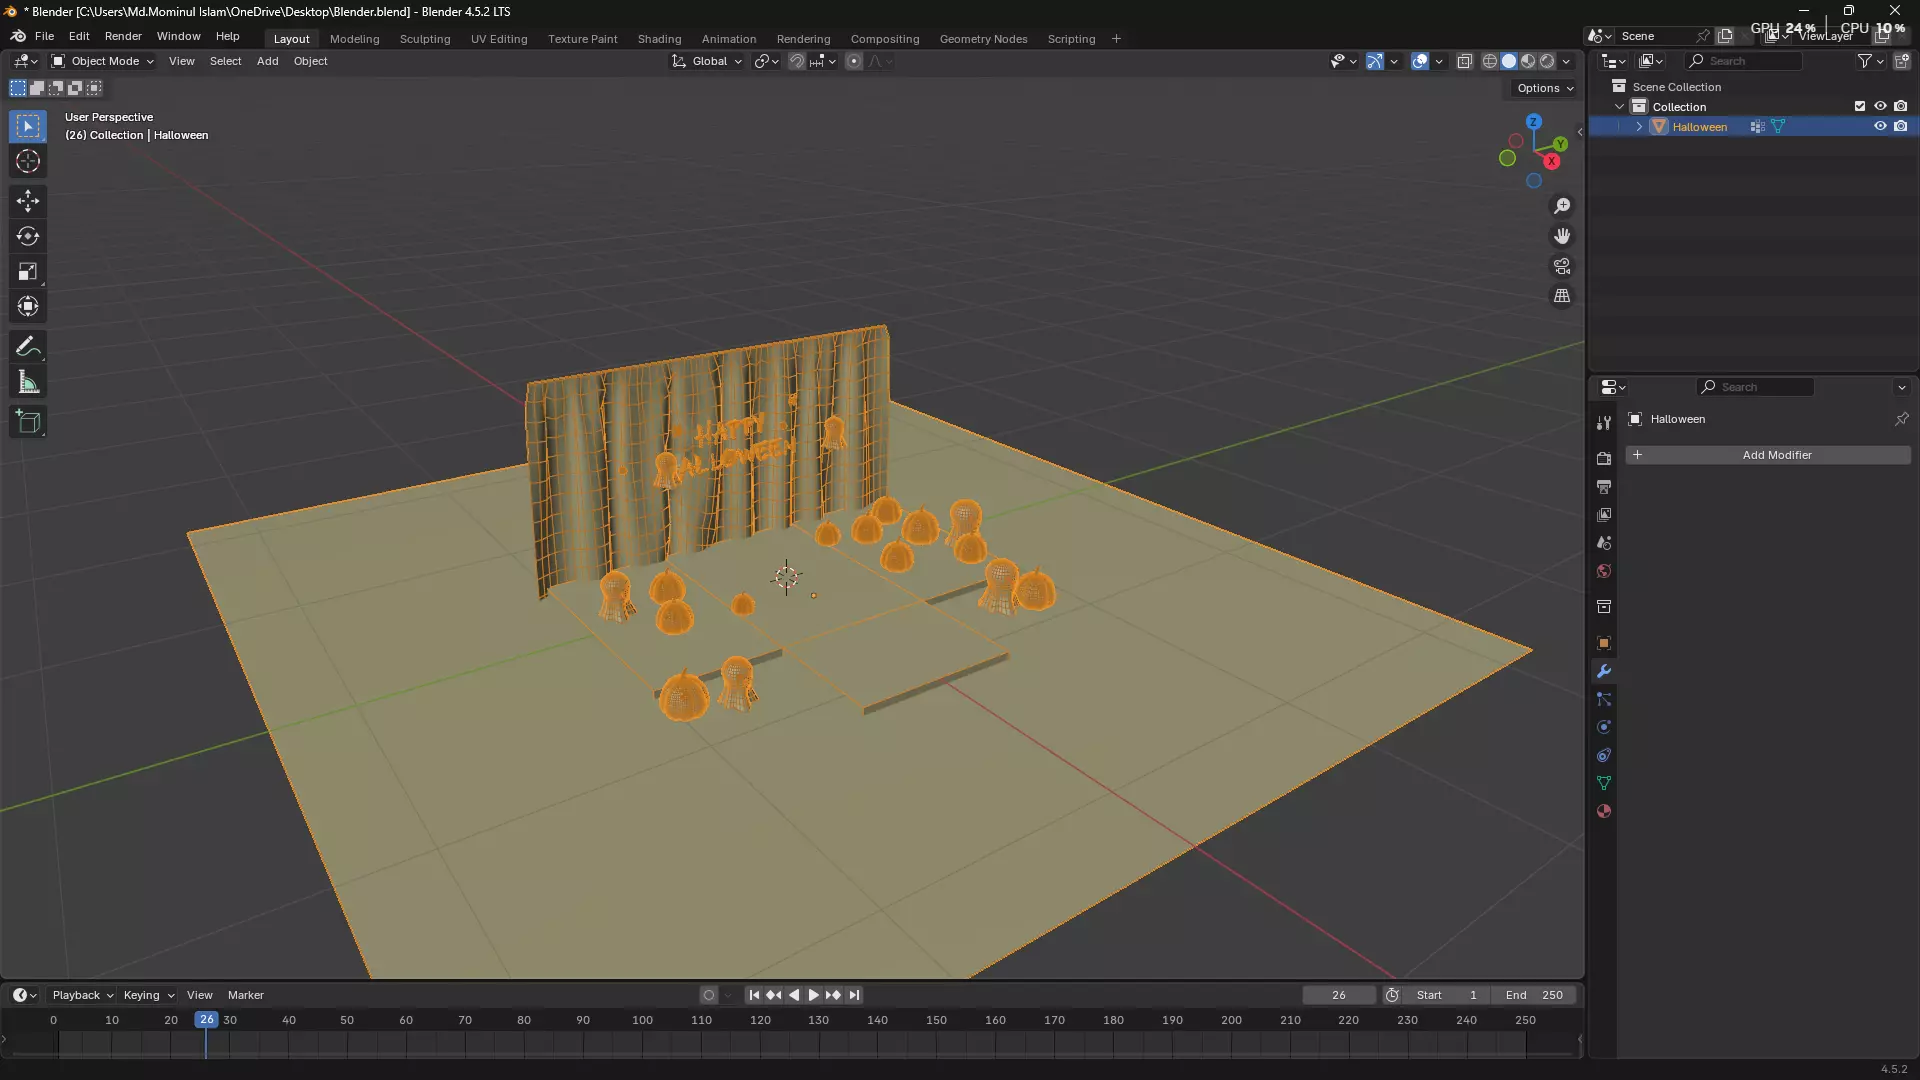This screenshot has height=1080, width=1920.
Task: Open the Scene properties tab
Action: coord(1604,542)
